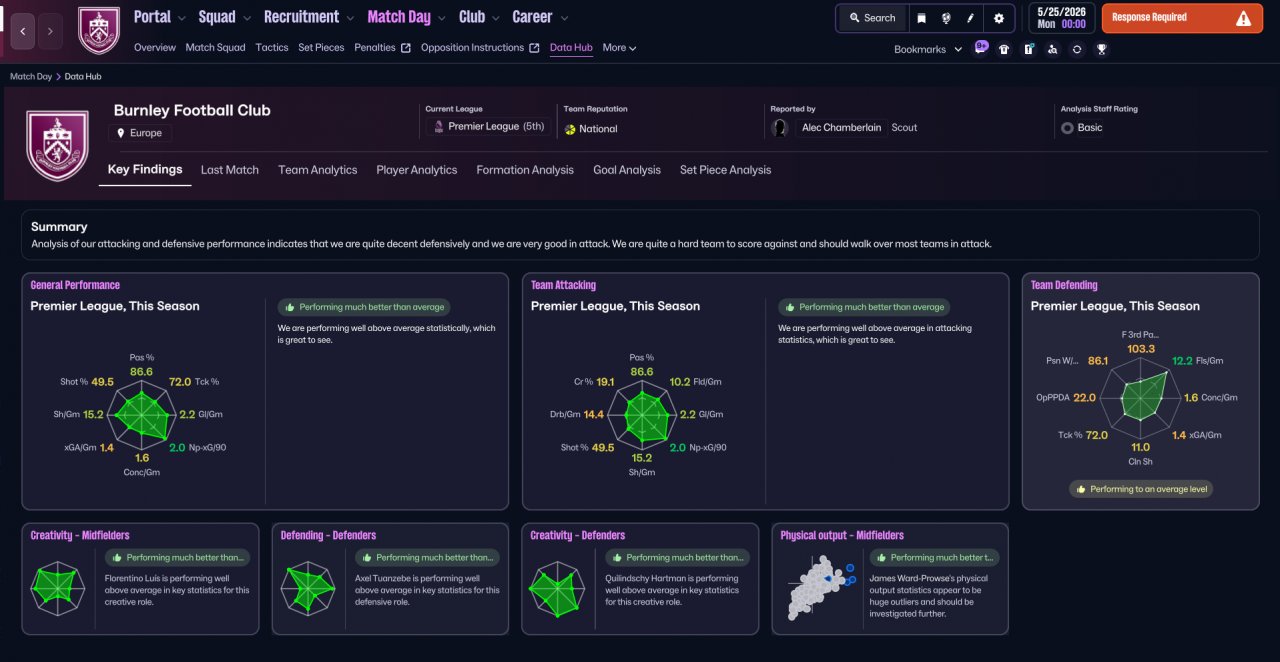
Task: Click the circular arrows bookmark icon
Action: point(1077,49)
